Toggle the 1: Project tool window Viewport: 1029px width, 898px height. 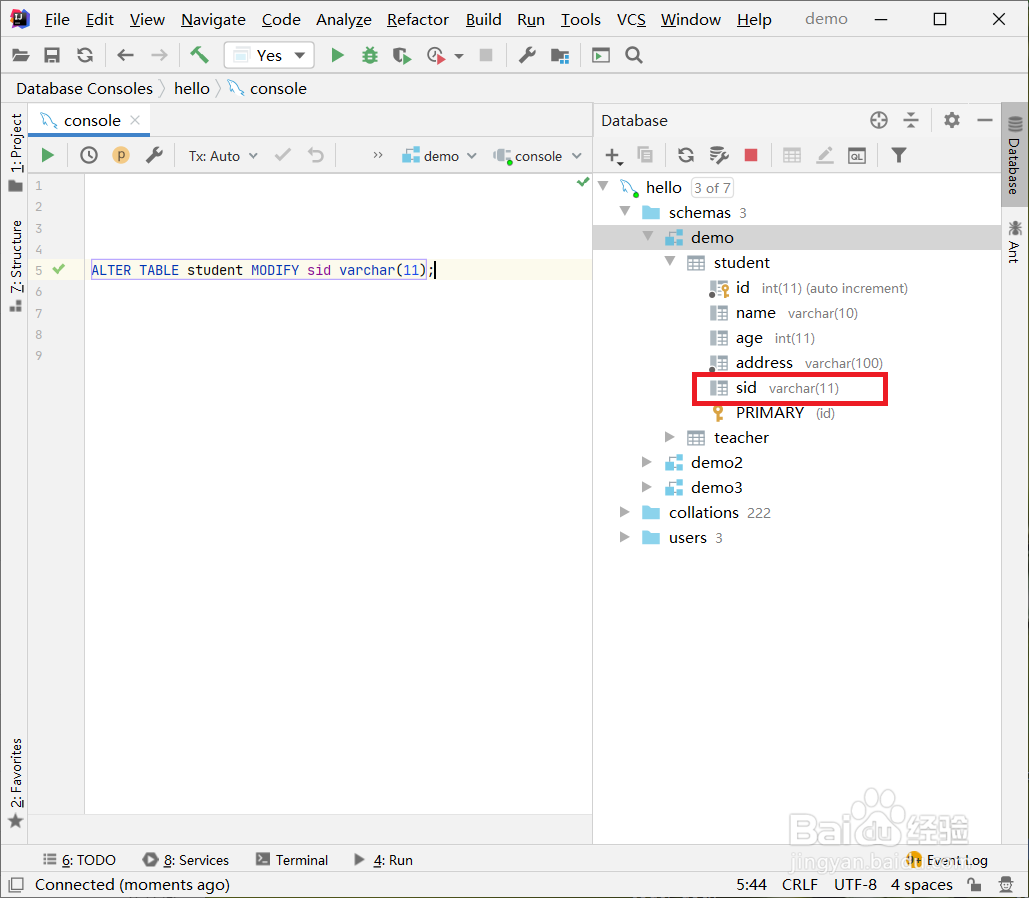pyautogui.click(x=16, y=152)
